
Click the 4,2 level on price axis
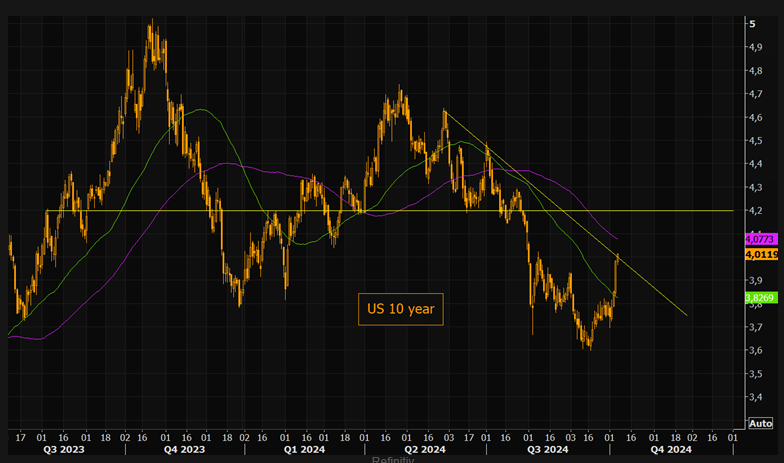(x=756, y=211)
